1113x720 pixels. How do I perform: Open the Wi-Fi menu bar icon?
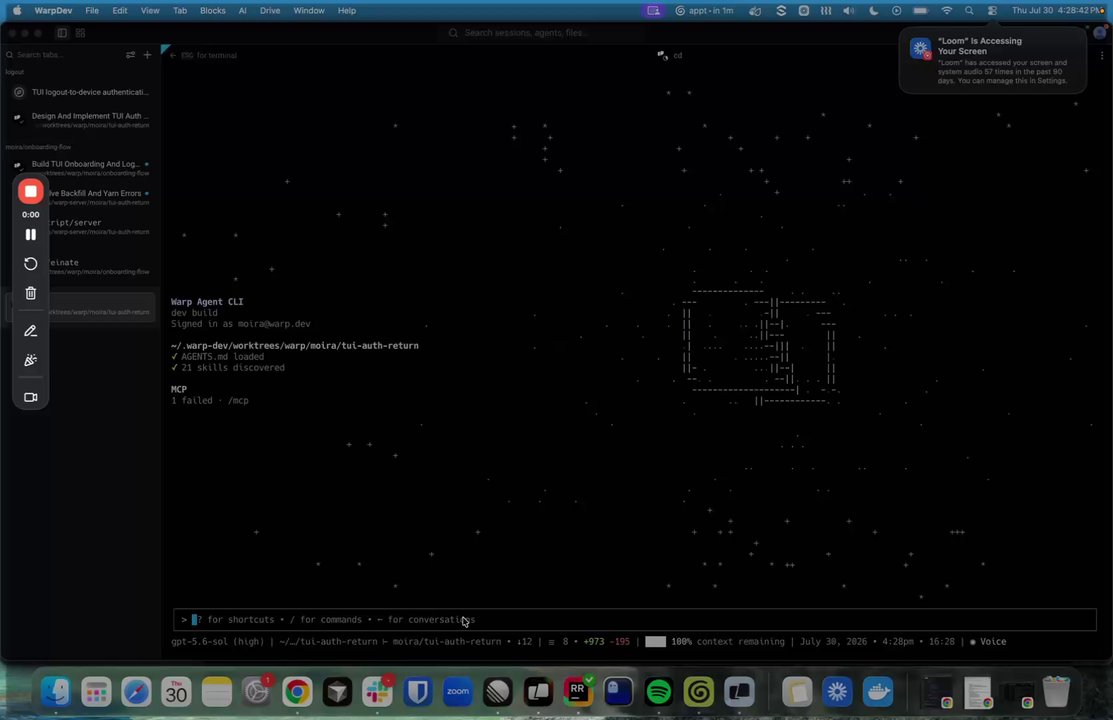tap(946, 11)
